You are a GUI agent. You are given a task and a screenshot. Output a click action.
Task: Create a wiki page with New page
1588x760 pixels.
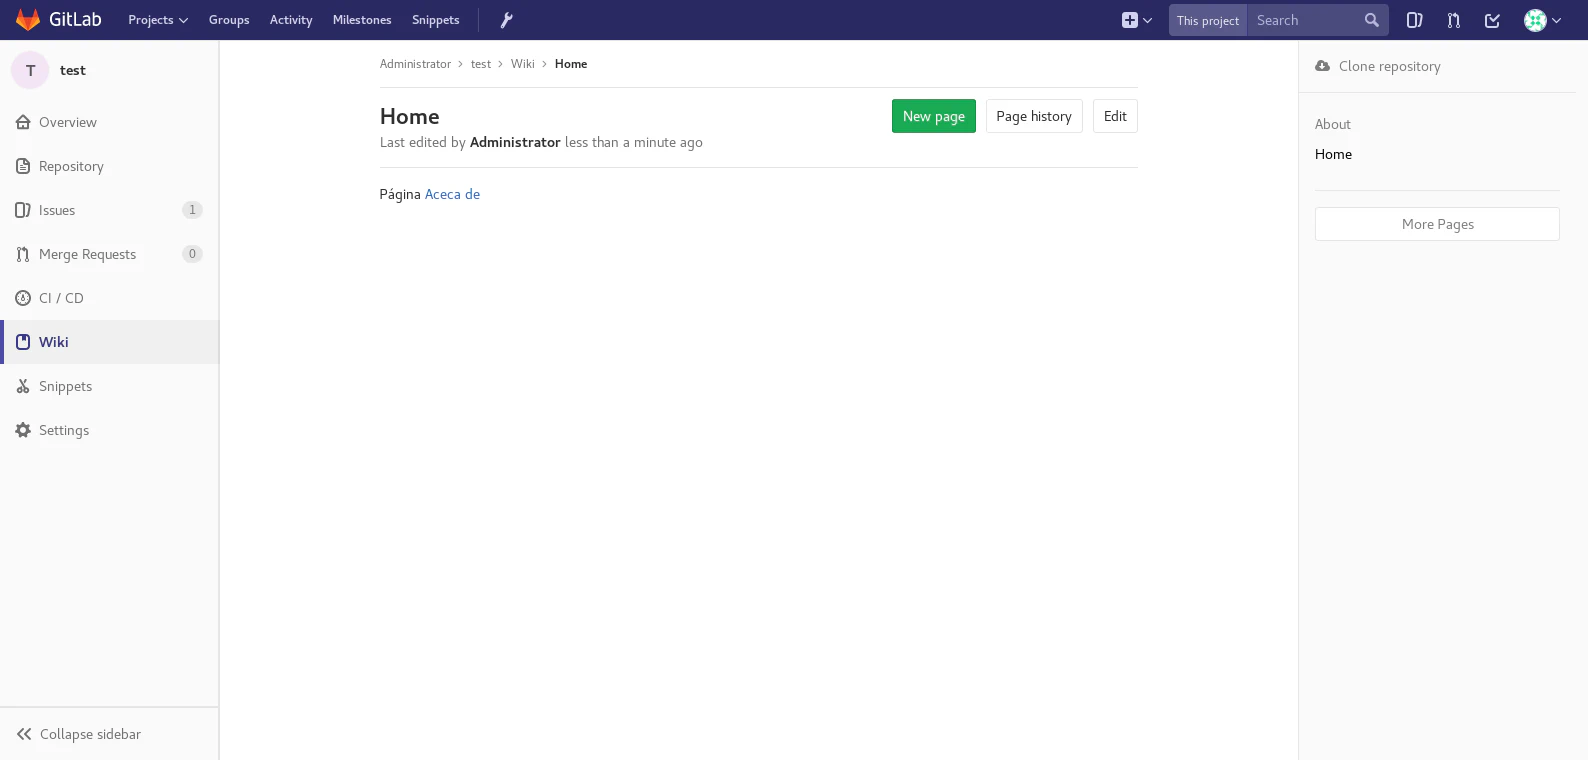(x=933, y=116)
